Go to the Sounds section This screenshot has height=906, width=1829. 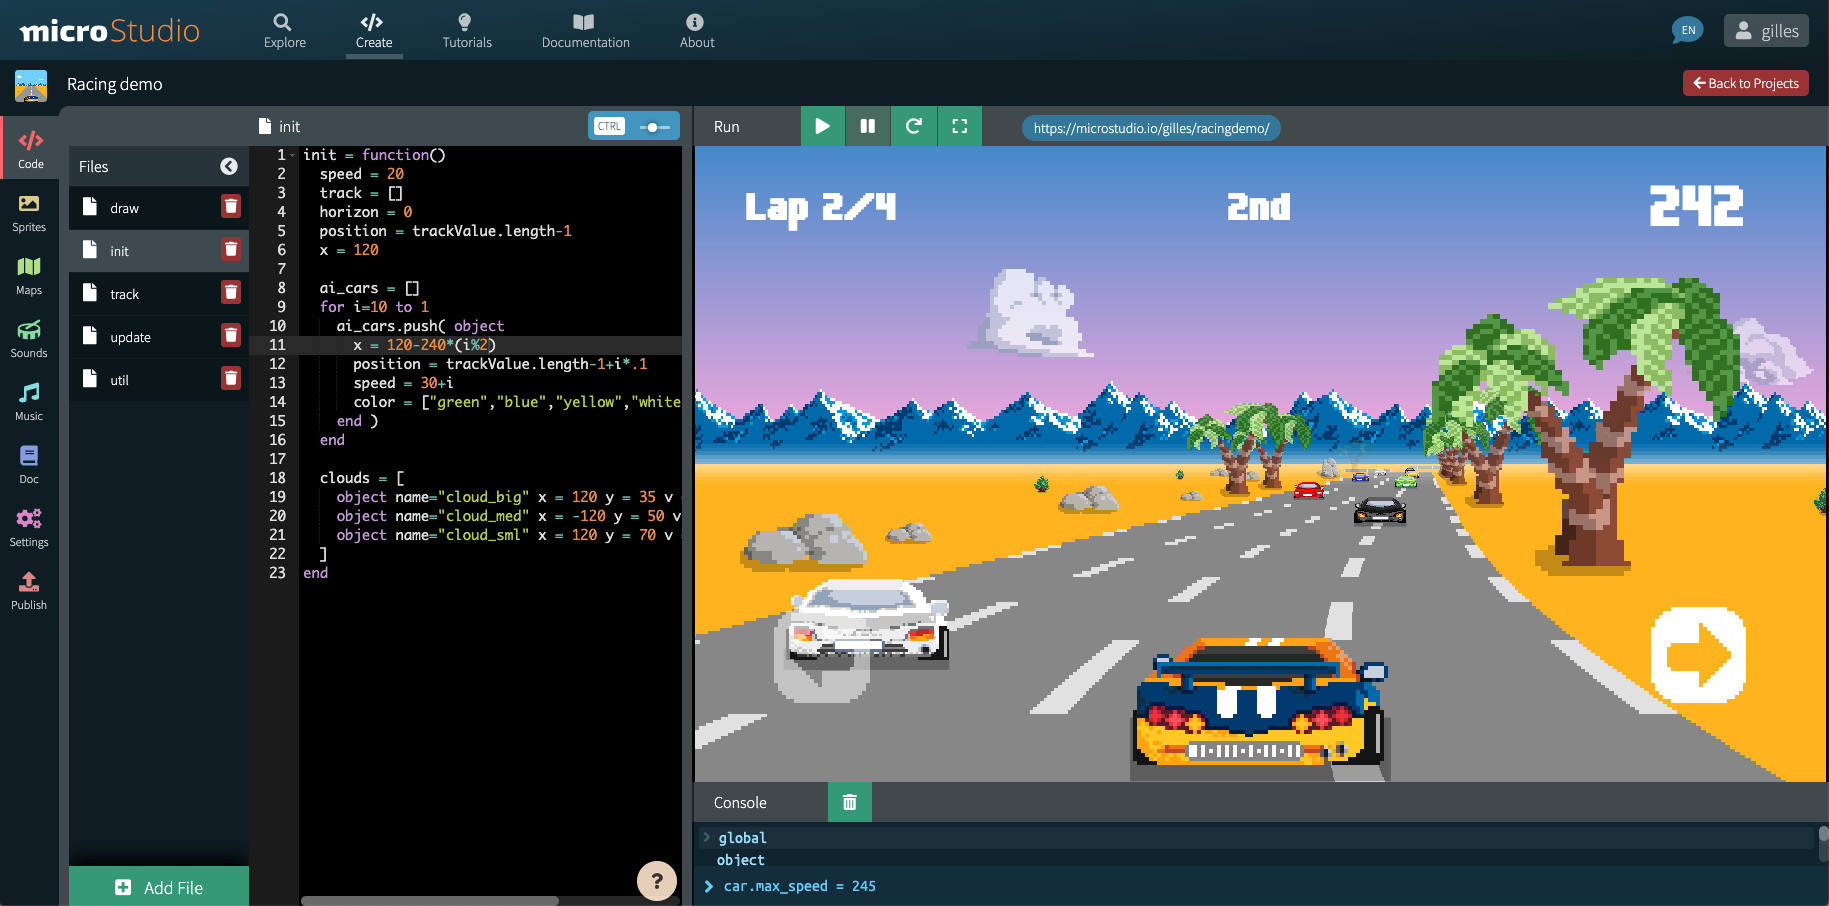(x=29, y=339)
